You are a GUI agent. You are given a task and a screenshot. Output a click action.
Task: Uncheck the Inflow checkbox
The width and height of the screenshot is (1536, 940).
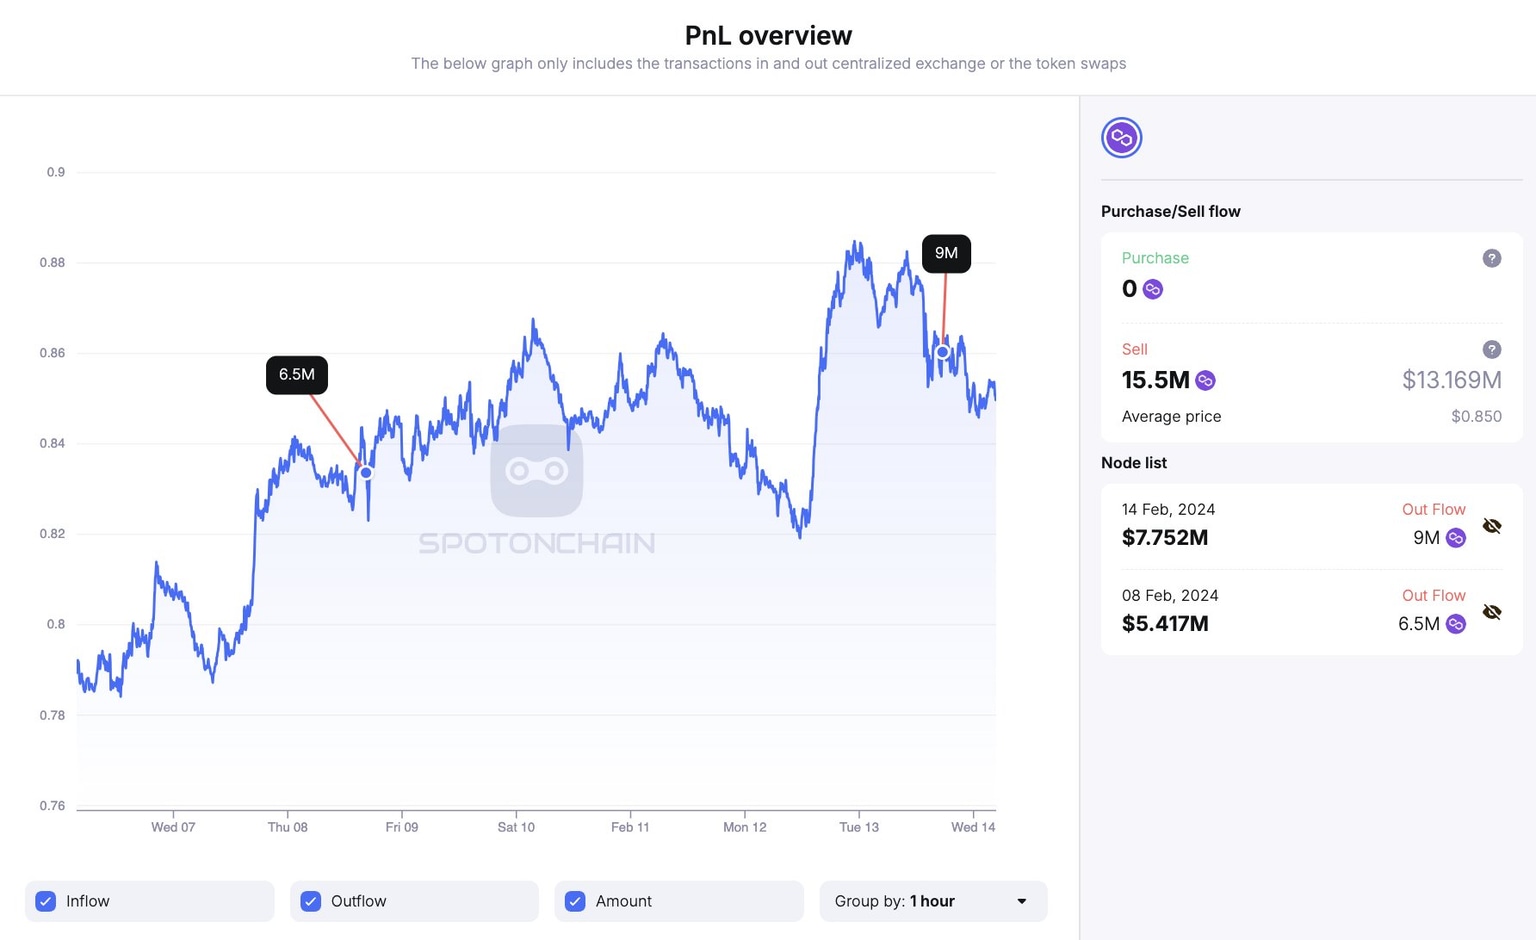pos(46,901)
